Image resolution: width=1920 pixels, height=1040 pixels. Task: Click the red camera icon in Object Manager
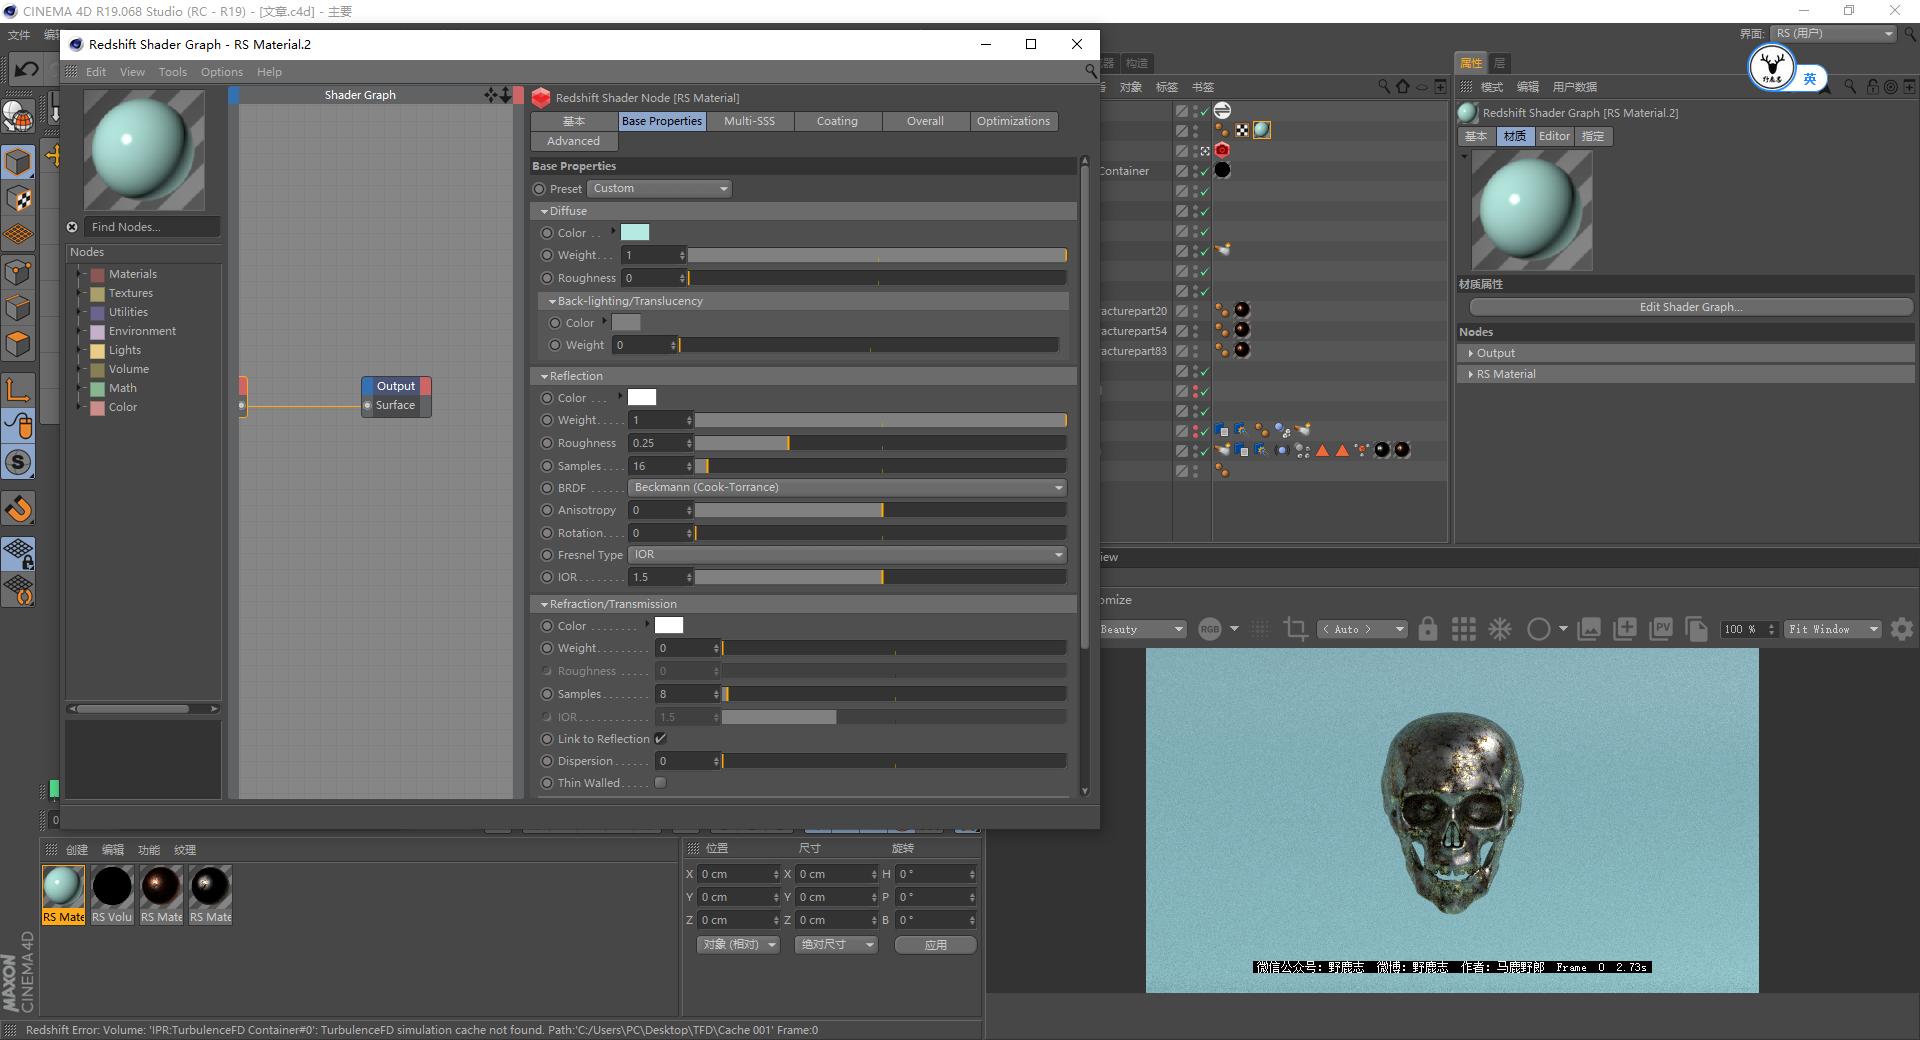tap(1222, 150)
